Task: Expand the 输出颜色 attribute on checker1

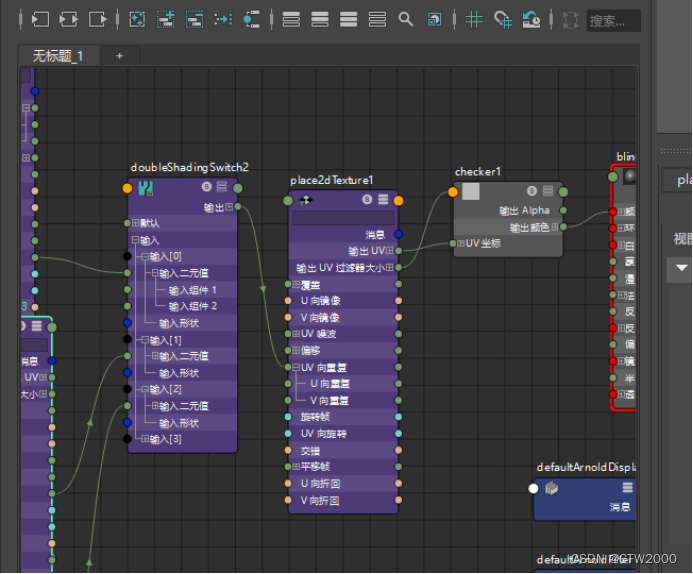Action: click(x=555, y=227)
